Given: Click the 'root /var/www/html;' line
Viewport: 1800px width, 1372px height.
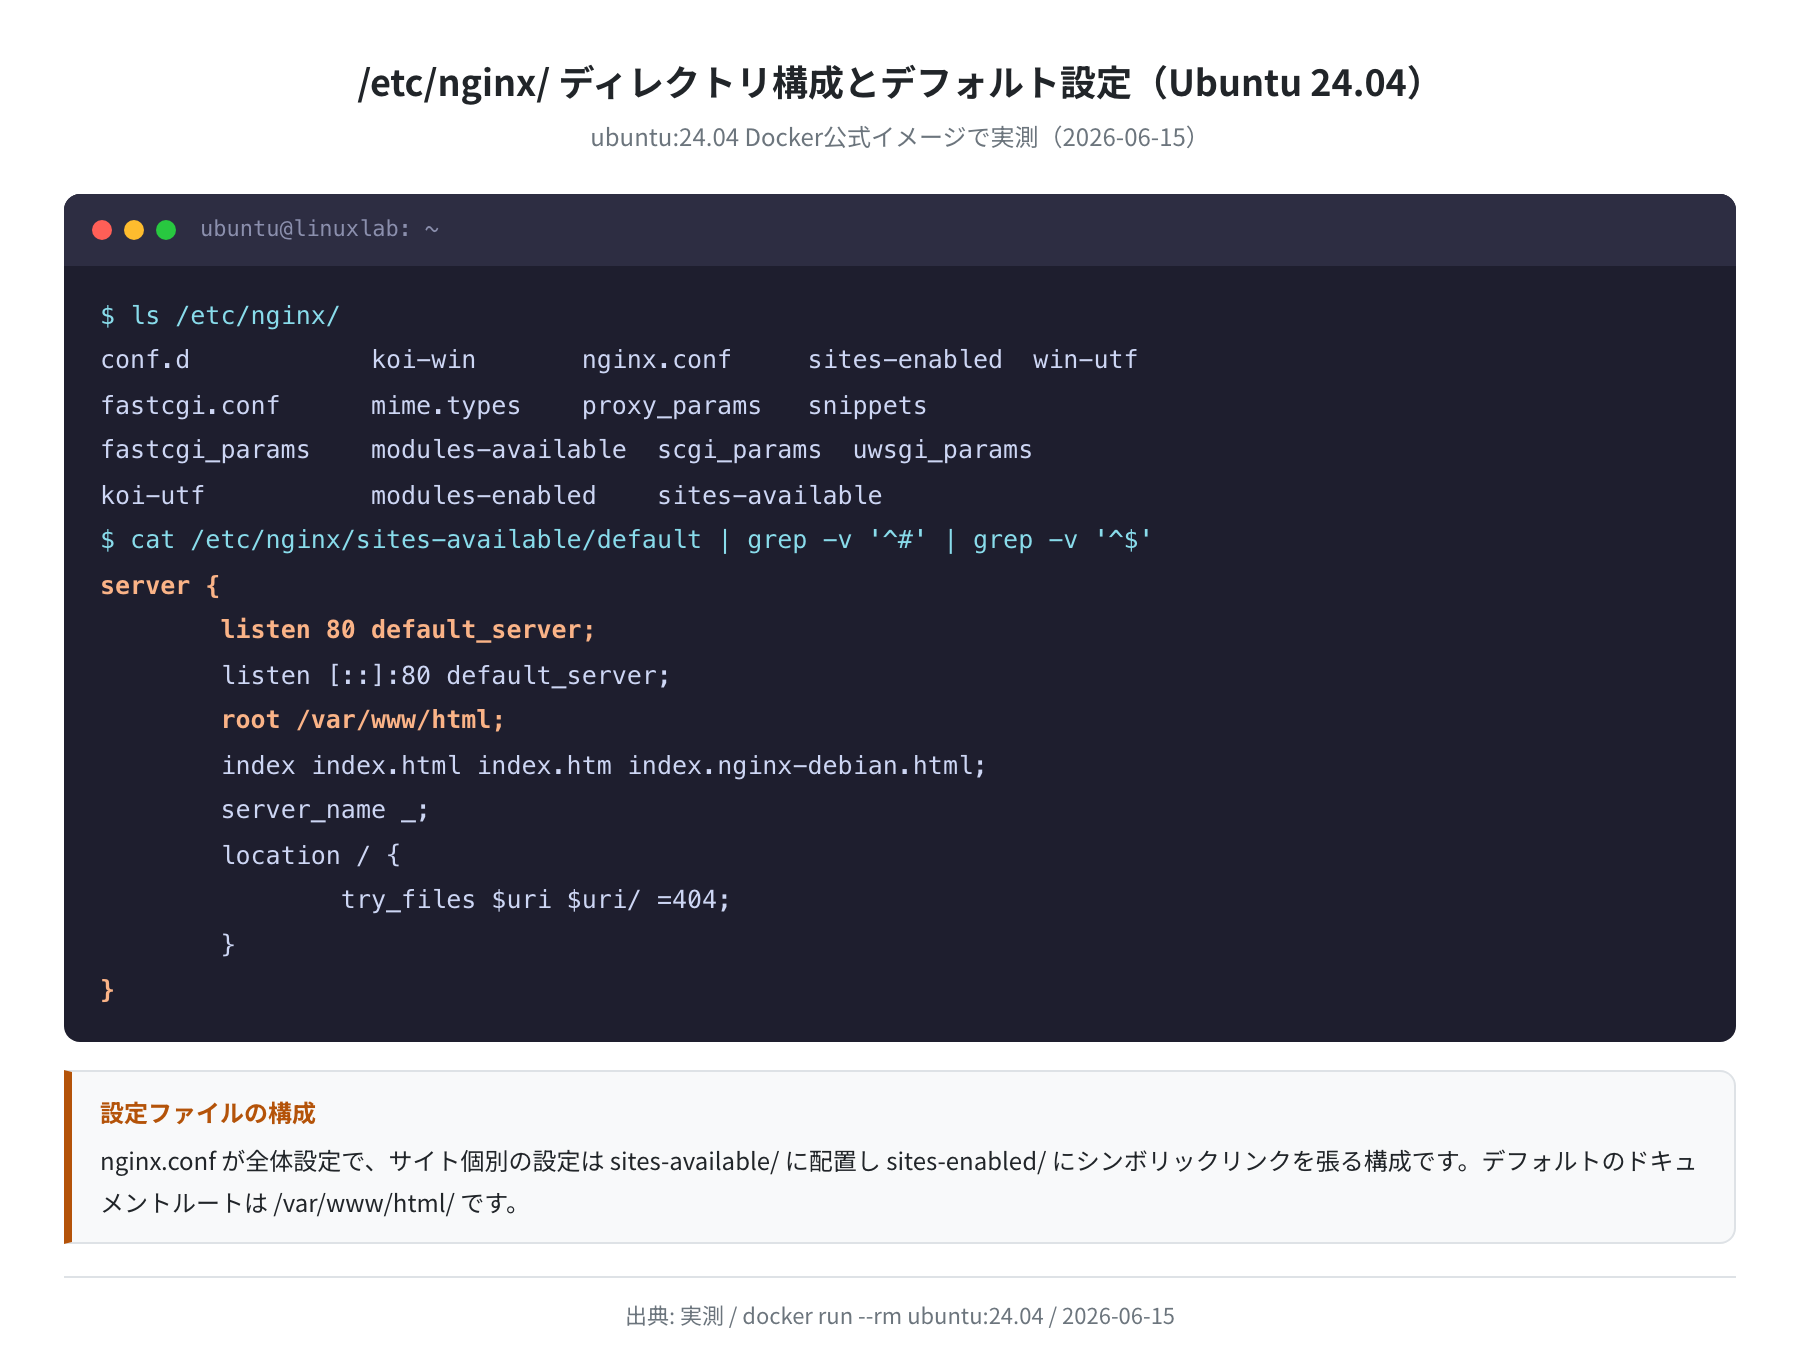Looking at the screenshot, I should (363, 720).
